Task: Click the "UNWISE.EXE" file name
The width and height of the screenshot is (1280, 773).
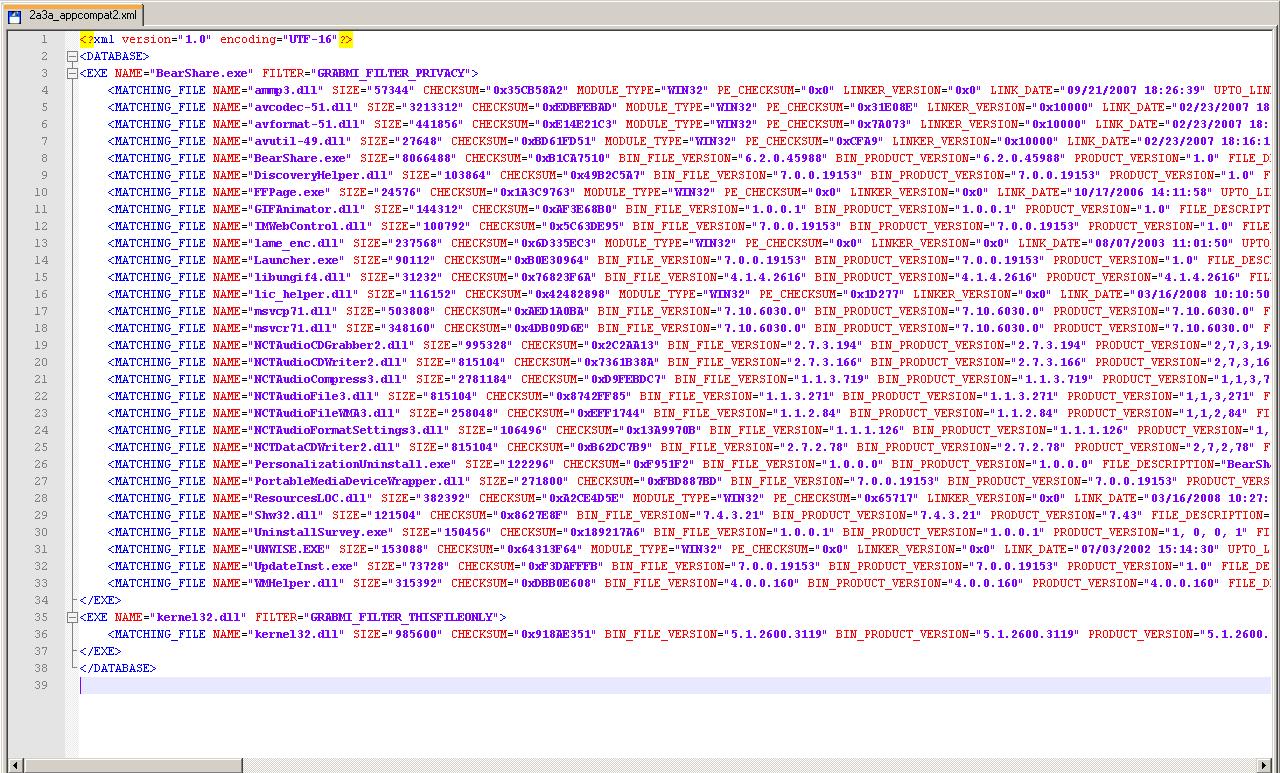Action: click(x=289, y=549)
